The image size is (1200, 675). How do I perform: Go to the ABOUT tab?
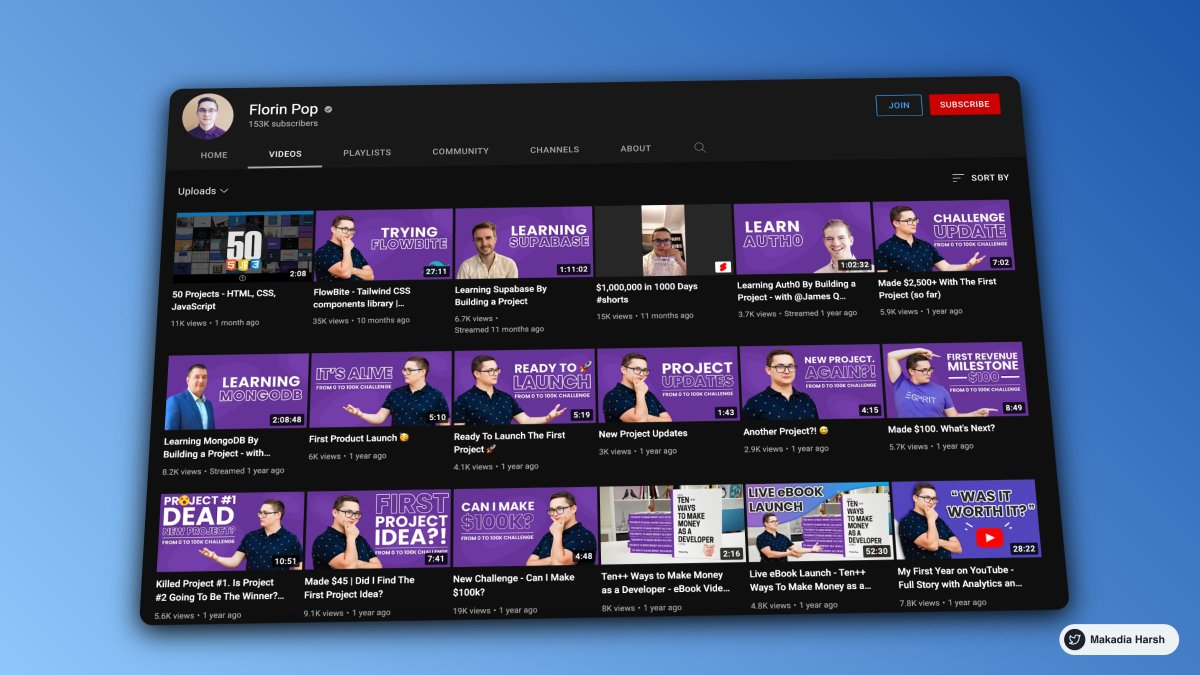(x=635, y=147)
